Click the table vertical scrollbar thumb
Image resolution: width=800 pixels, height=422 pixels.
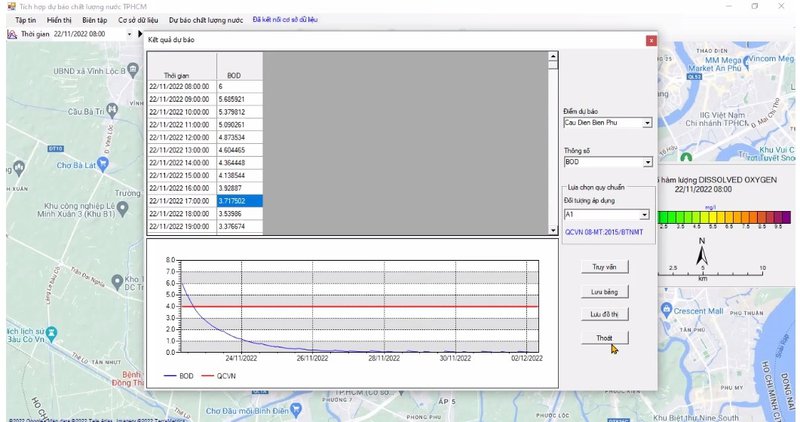tap(553, 65)
